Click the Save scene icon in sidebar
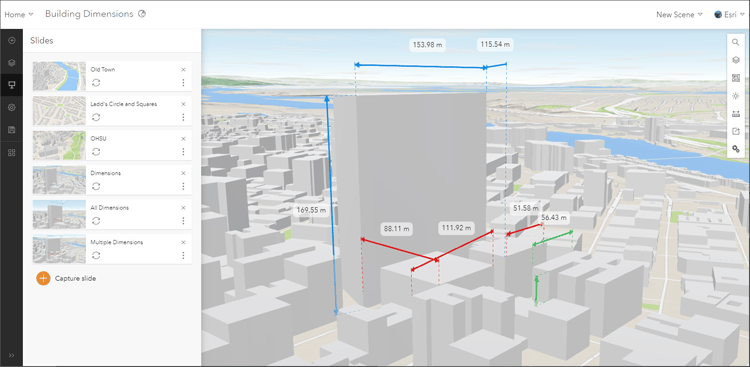The image size is (750, 367). click(12, 130)
